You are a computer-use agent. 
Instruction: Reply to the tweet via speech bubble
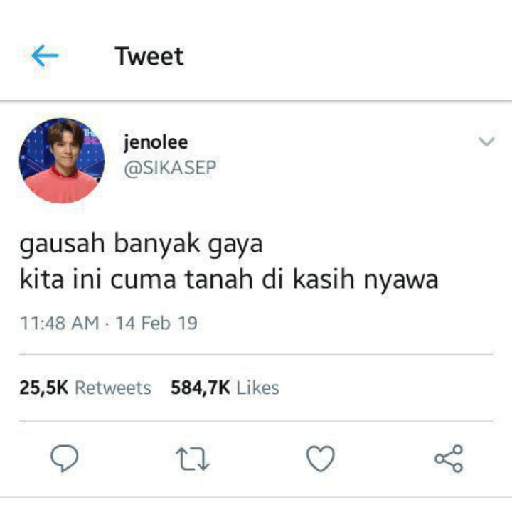pos(64,458)
